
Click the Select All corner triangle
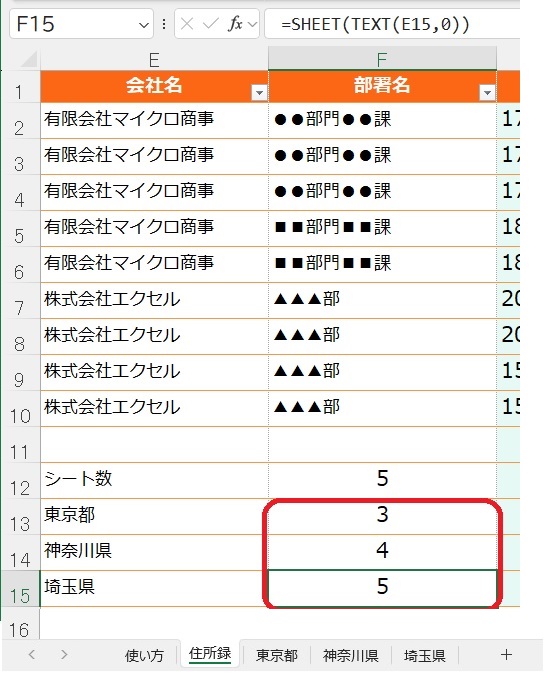29,60
